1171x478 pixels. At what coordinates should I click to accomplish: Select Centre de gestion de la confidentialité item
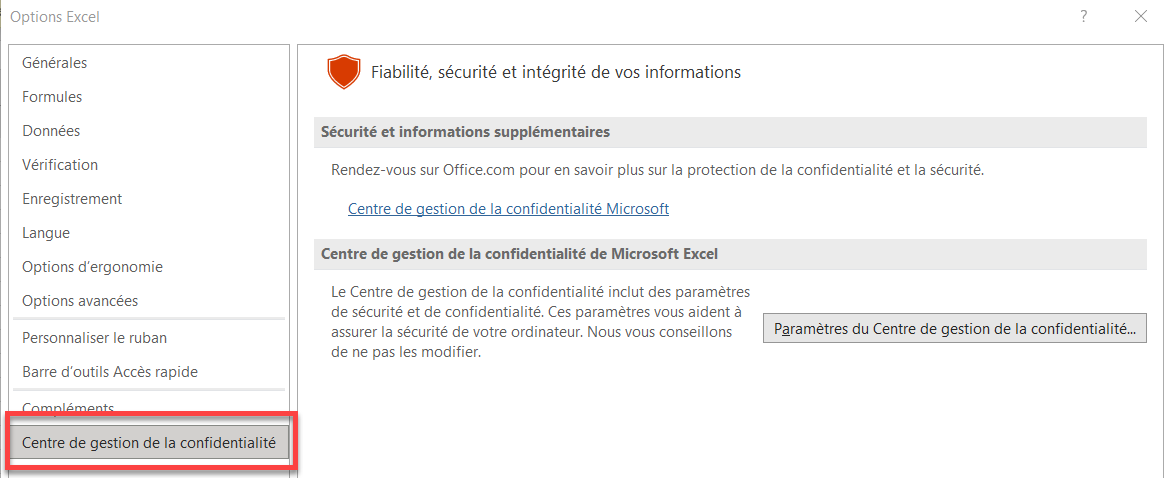(x=149, y=443)
